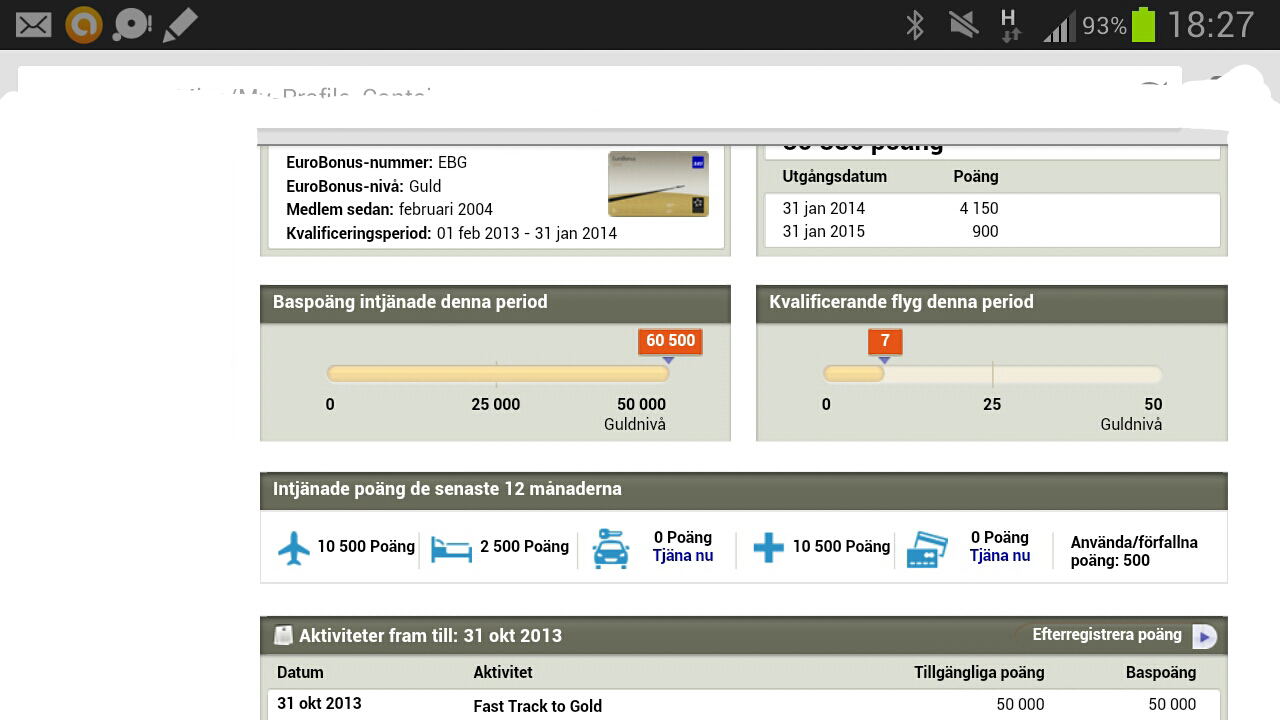The width and height of the screenshot is (1280, 720).
Task: Click the 31 okt 2013 date cell
Action: coord(319,704)
